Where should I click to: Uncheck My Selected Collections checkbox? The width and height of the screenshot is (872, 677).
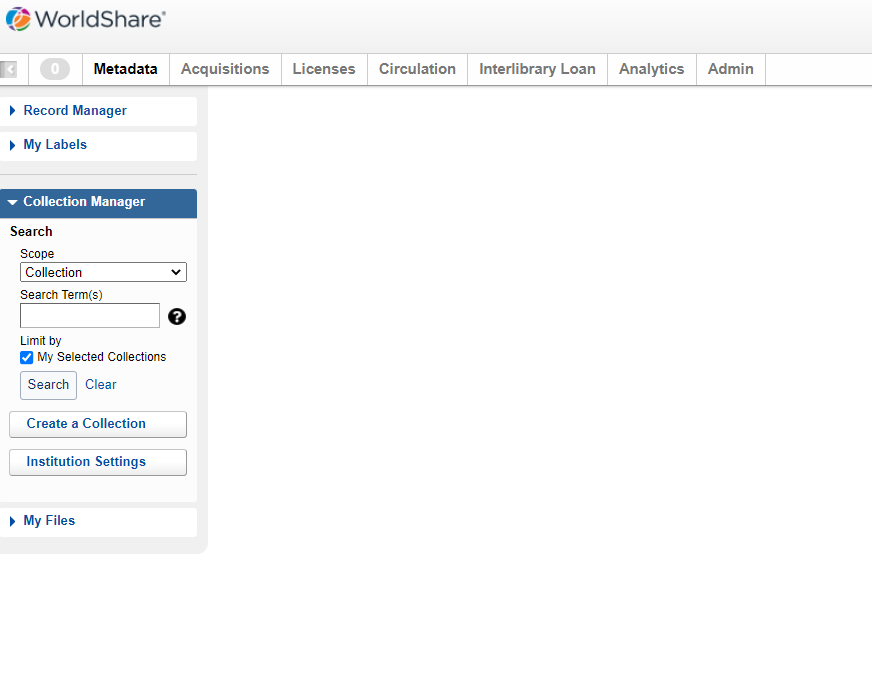pos(27,357)
